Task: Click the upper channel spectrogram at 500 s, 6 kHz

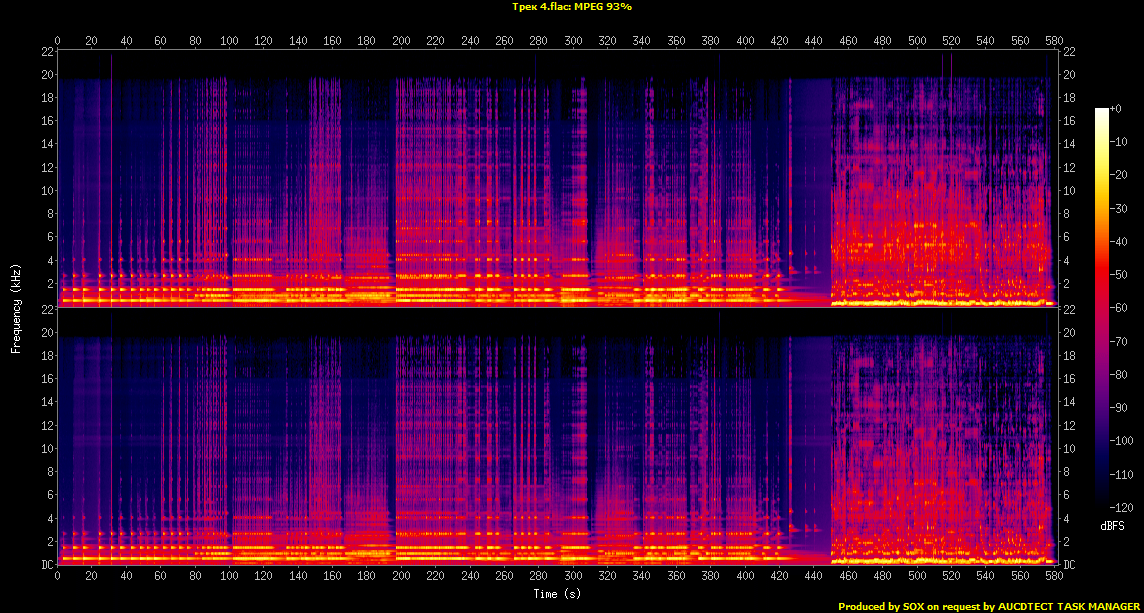Action: (916, 237)
